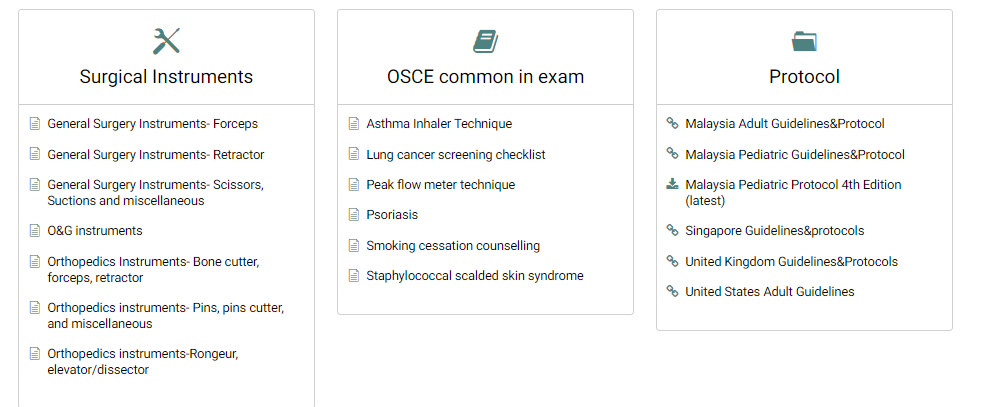Click the folder icon above Protocol heading
Screen dimensions: 987x407
click(804, 42)
